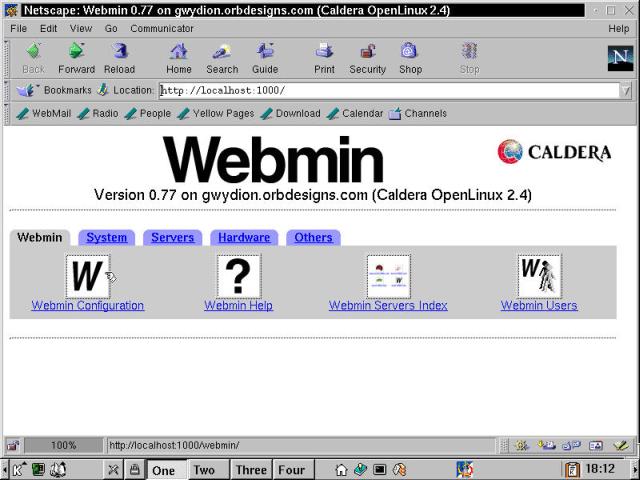Click the Webmin Servers Index icon
640x480 pixels.
[x=388, y=276]
